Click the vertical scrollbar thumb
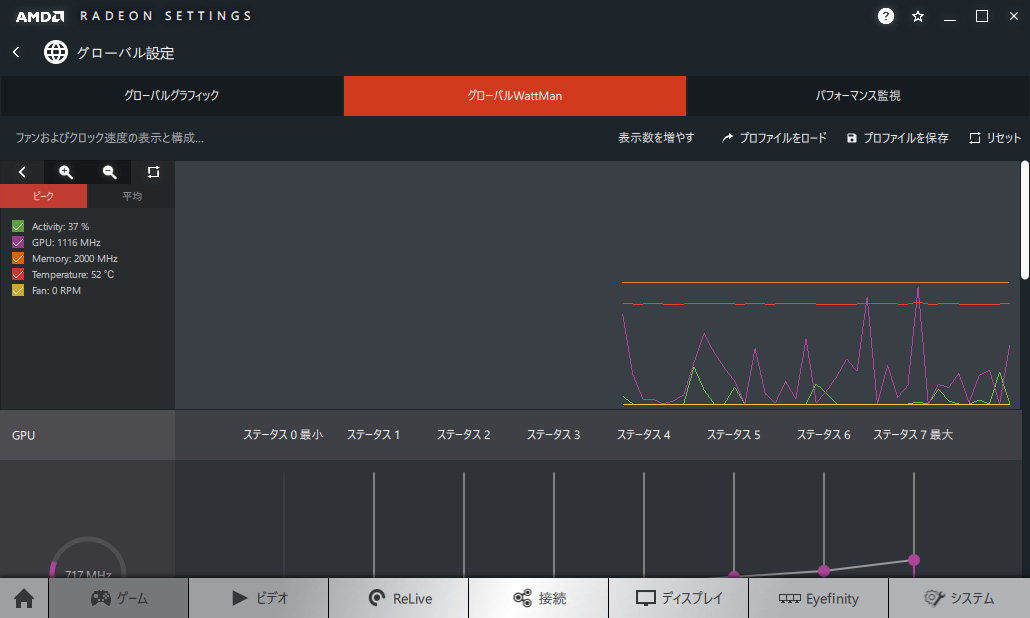 [1025, 220]
